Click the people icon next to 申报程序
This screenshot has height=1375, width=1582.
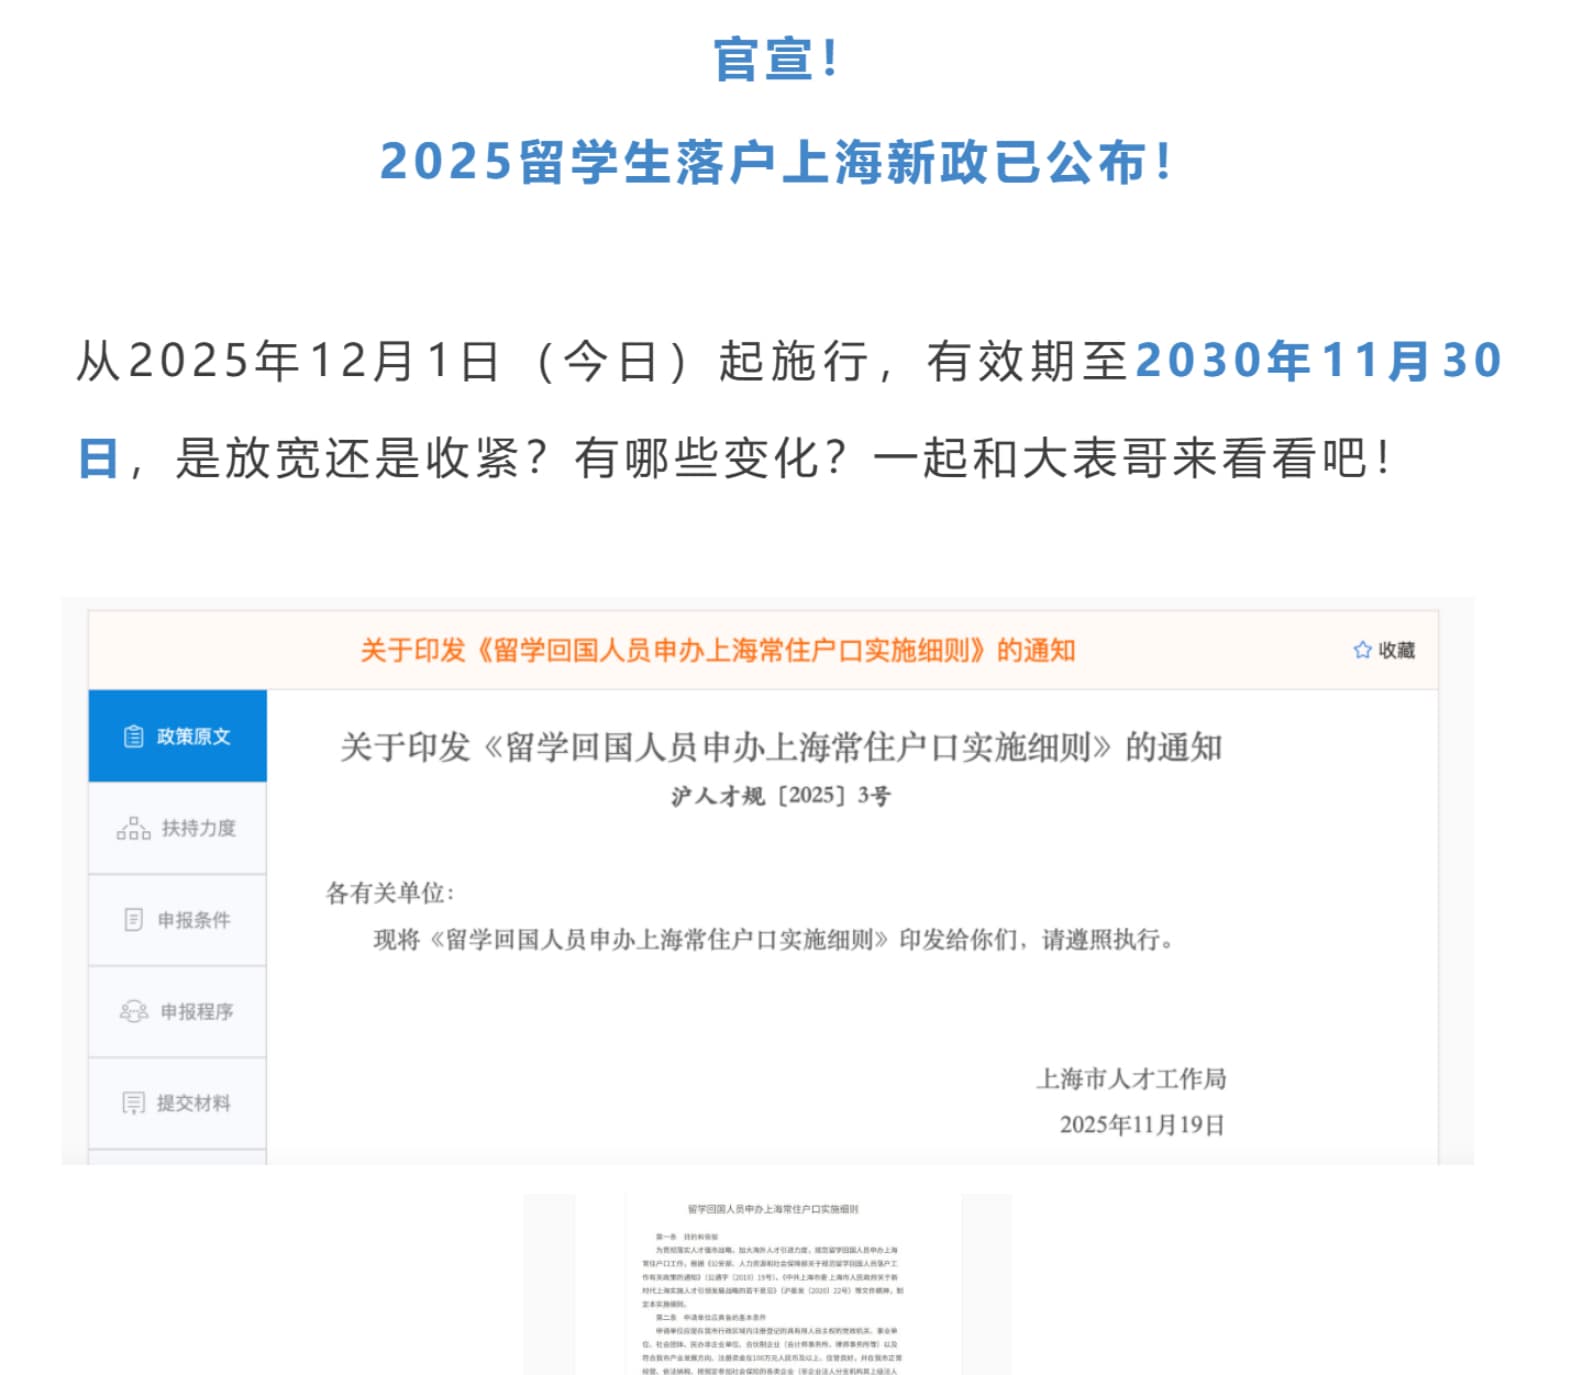(133, 1011)
